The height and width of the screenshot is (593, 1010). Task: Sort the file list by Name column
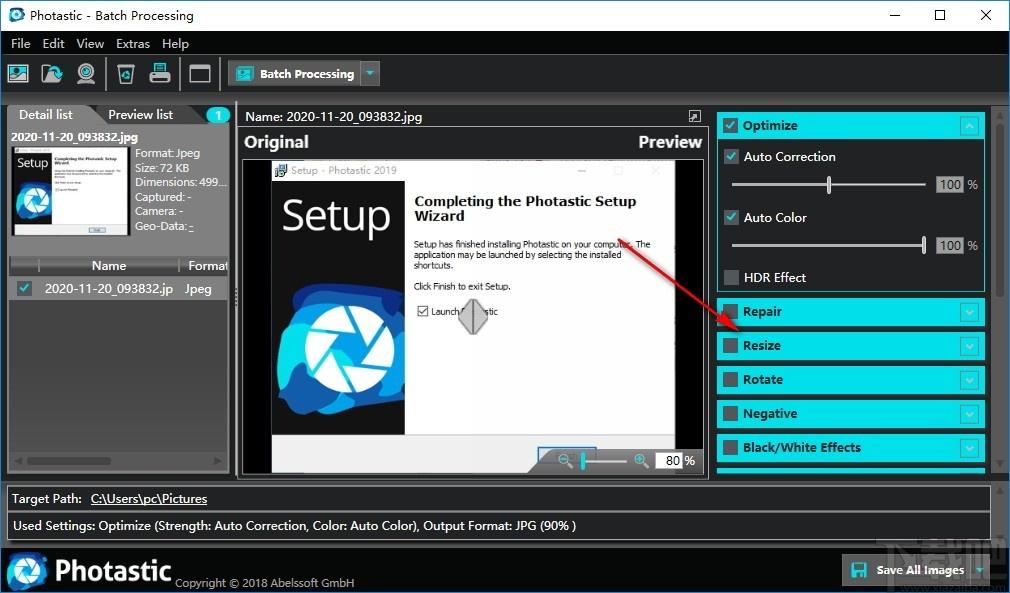click(x=109, y=265)
